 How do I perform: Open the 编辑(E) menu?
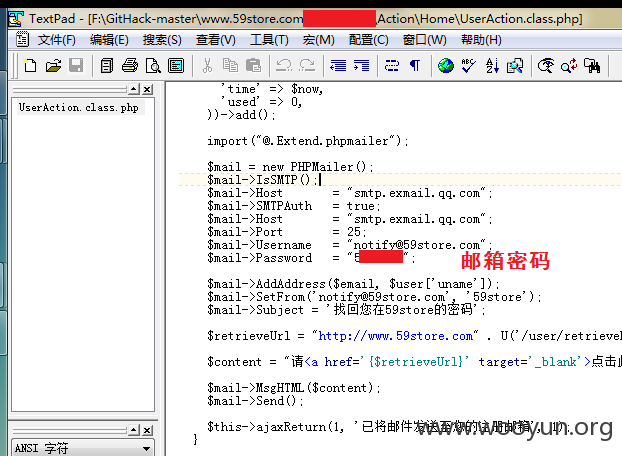(109, 40)
